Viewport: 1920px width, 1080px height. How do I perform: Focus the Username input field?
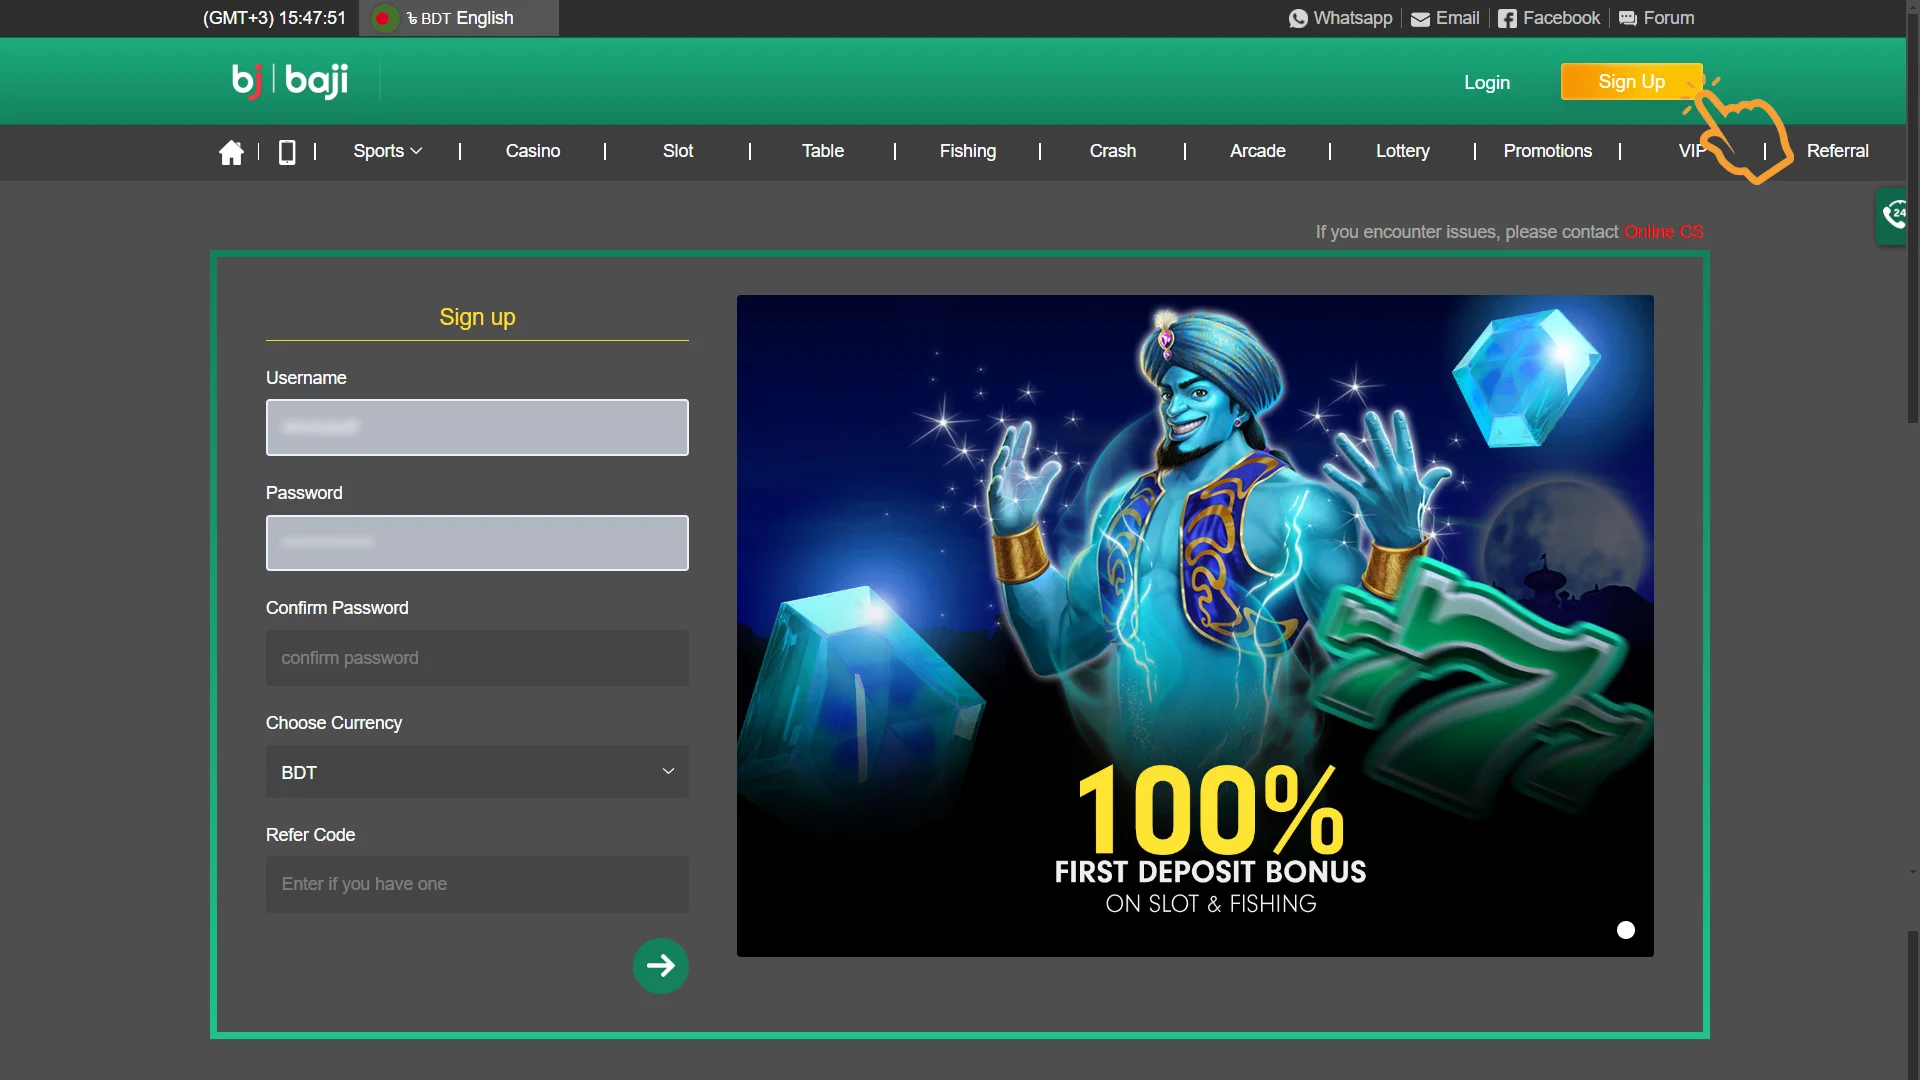477,428
